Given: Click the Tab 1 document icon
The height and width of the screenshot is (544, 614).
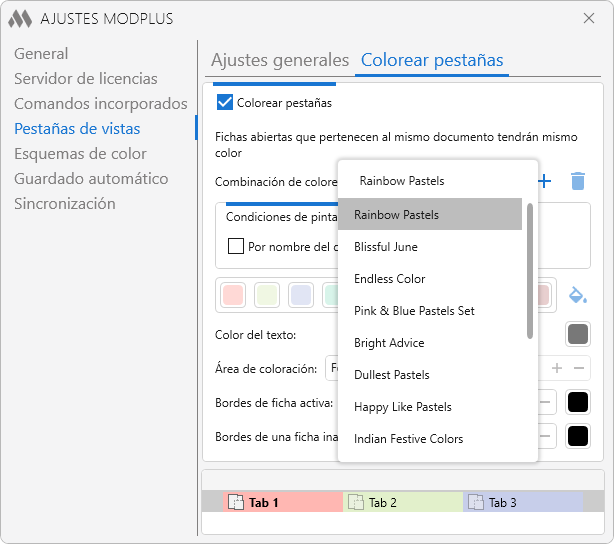Looking at the screenshot, I should click(236, 502).
